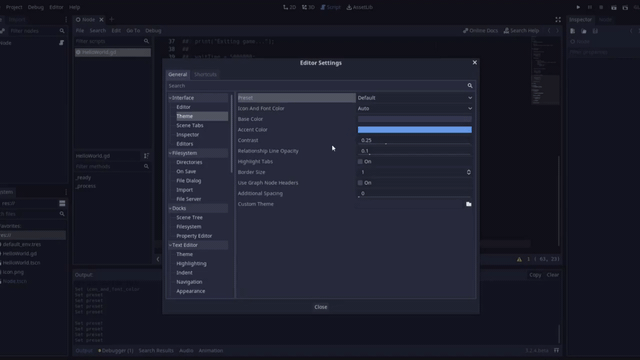Select Highlighting under Text Editor

click(191, 264)
